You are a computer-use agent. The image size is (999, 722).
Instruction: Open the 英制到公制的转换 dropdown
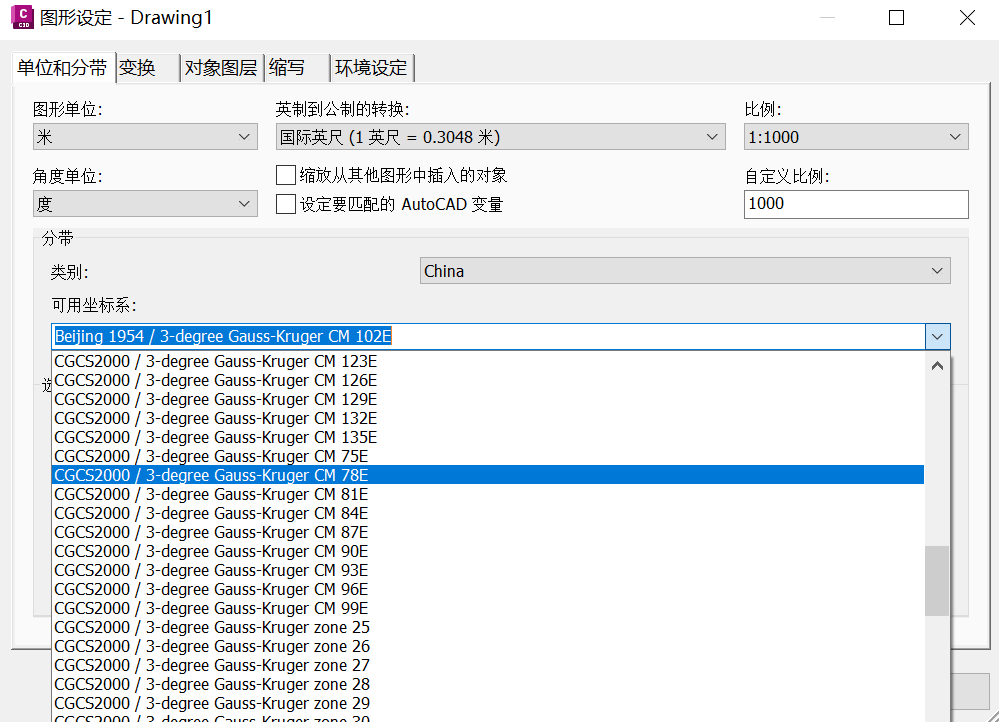pos(711,136)
